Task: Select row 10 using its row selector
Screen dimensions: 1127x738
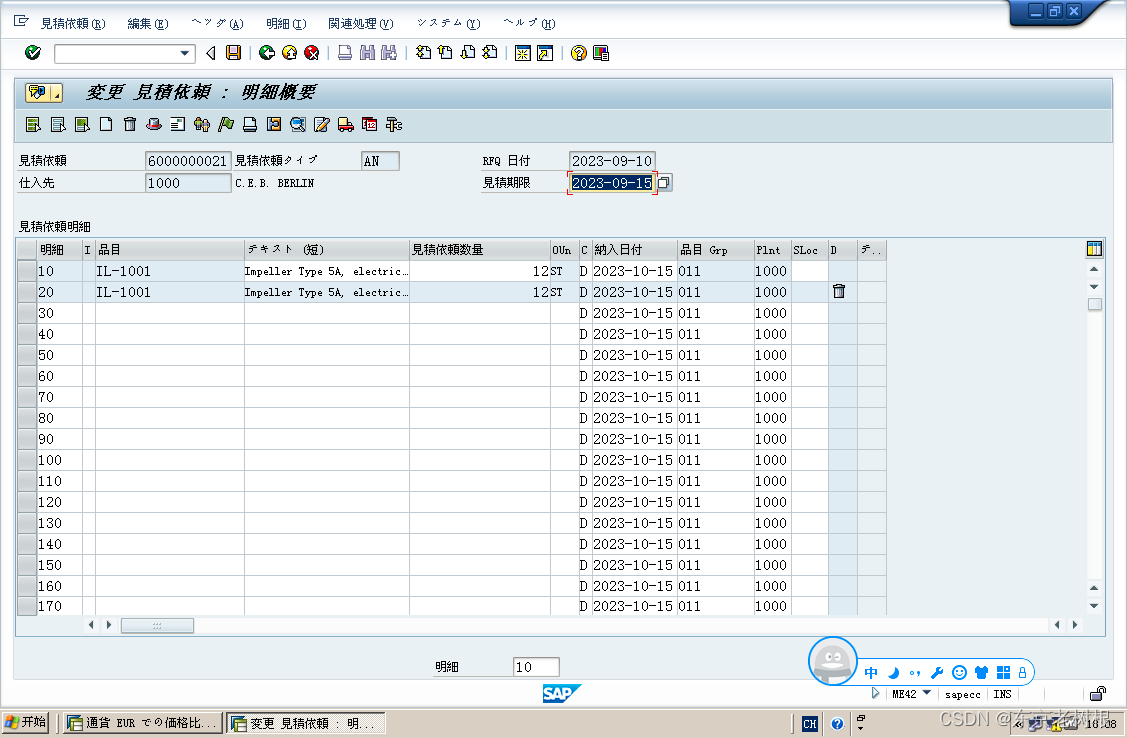Action: click(26, 270)
